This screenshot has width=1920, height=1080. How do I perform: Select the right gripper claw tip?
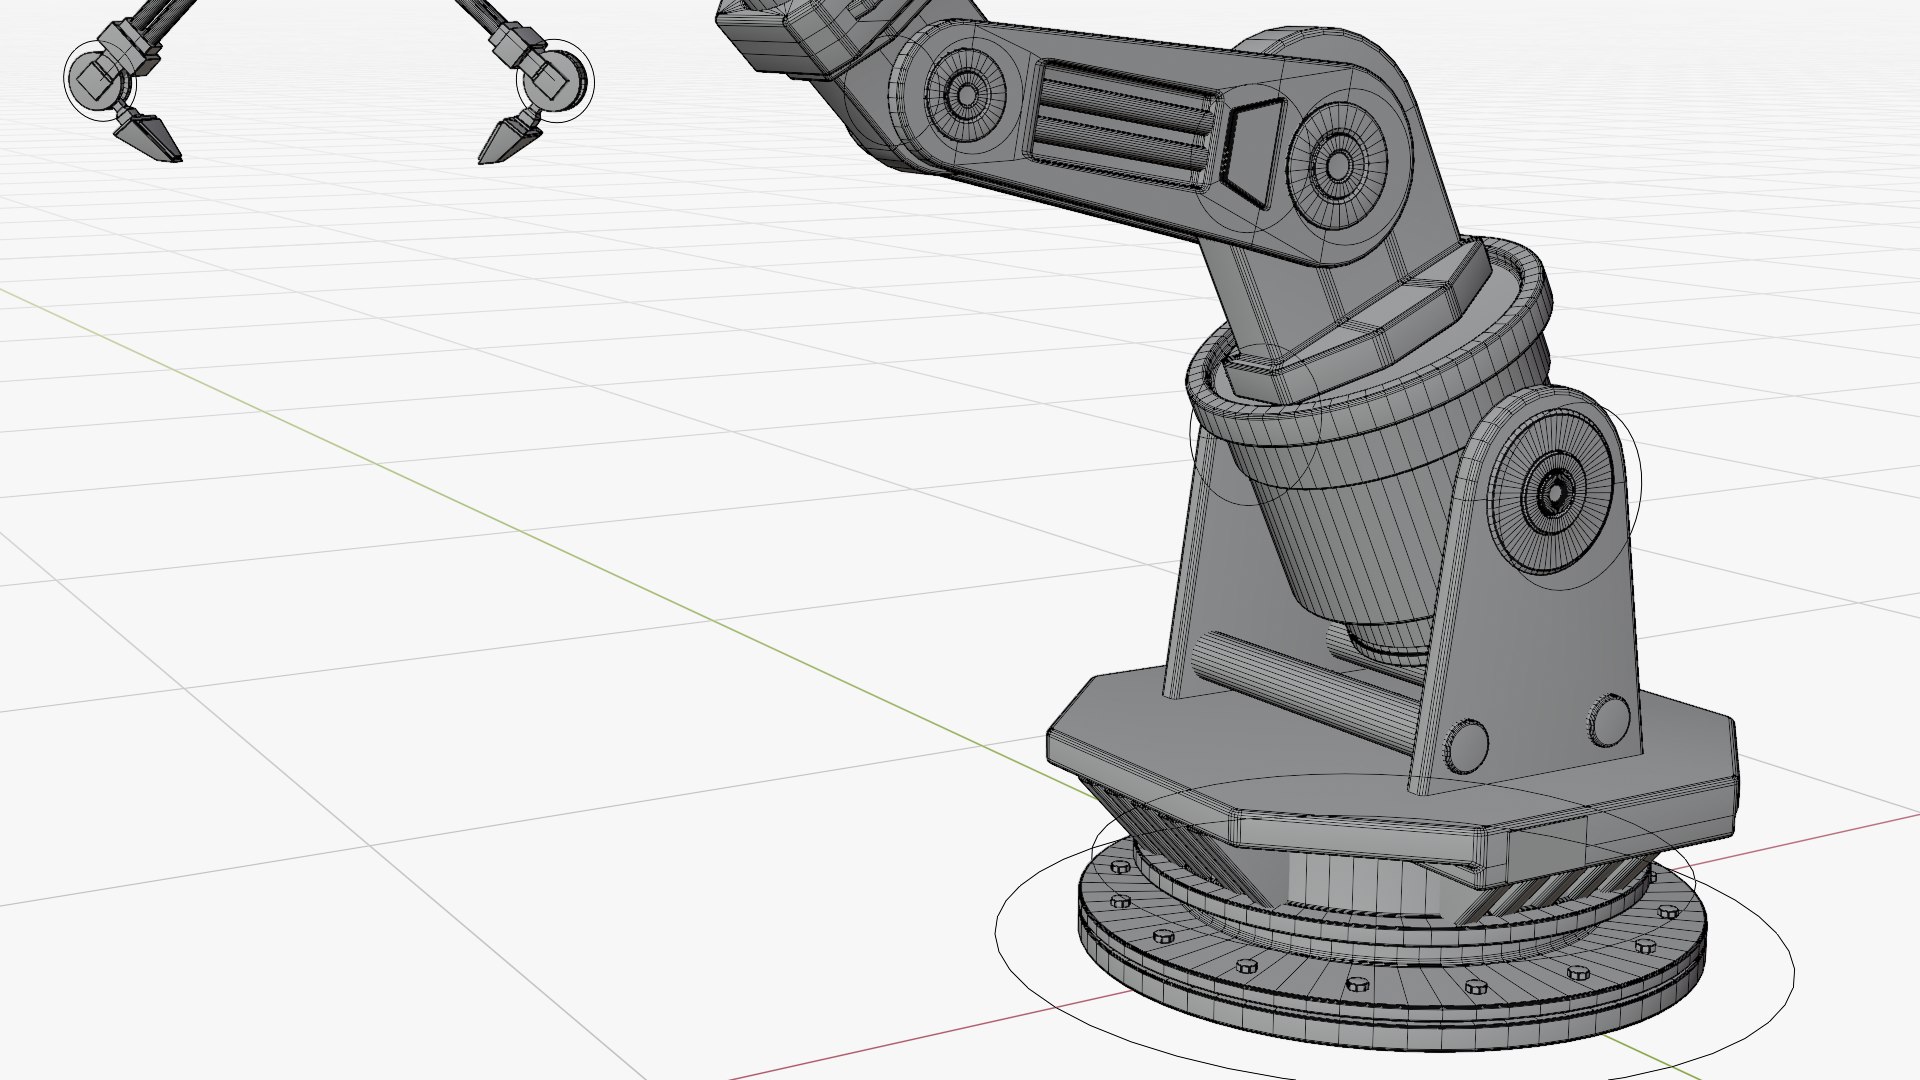click(x=510, y=140)
